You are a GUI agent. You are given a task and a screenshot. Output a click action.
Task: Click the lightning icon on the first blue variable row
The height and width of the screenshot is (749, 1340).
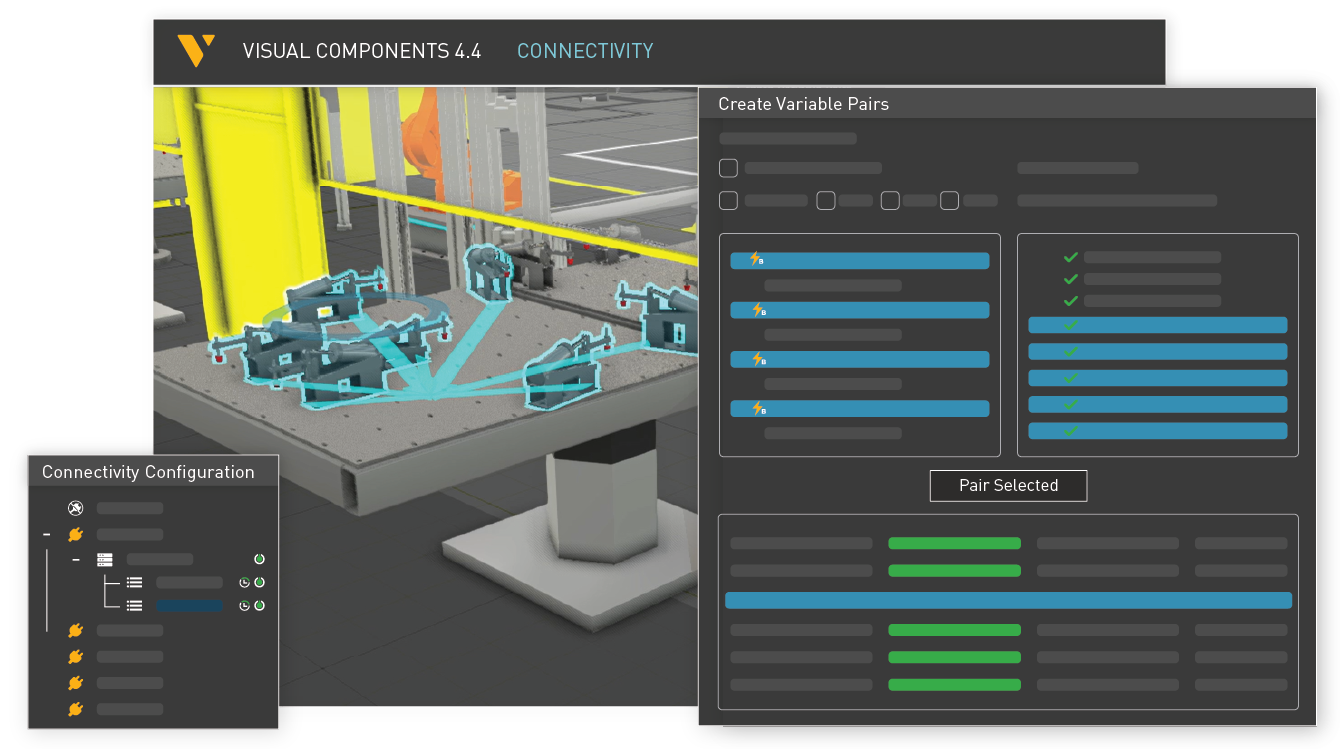[757, 260]
